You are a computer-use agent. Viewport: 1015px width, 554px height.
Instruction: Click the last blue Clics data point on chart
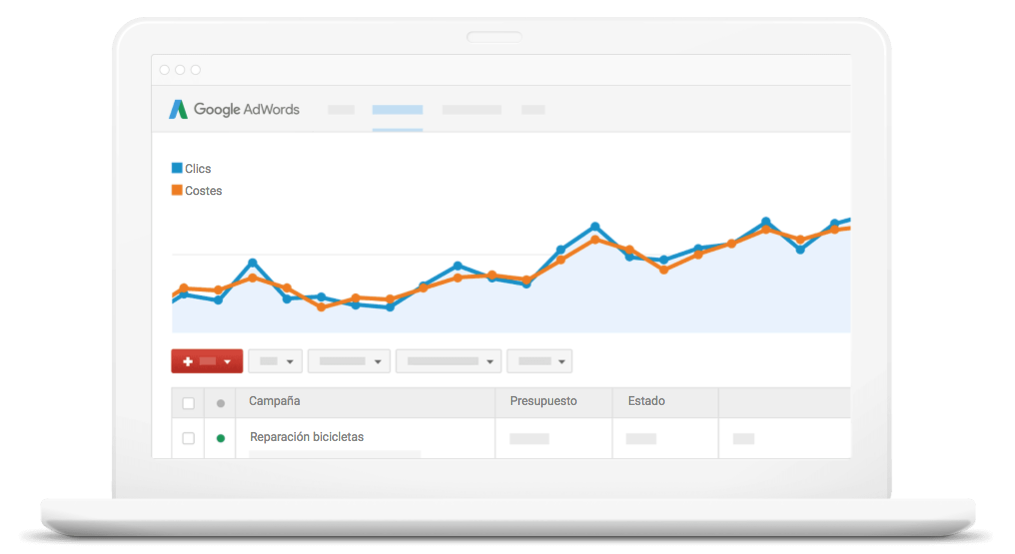click(x=834, y=224)
